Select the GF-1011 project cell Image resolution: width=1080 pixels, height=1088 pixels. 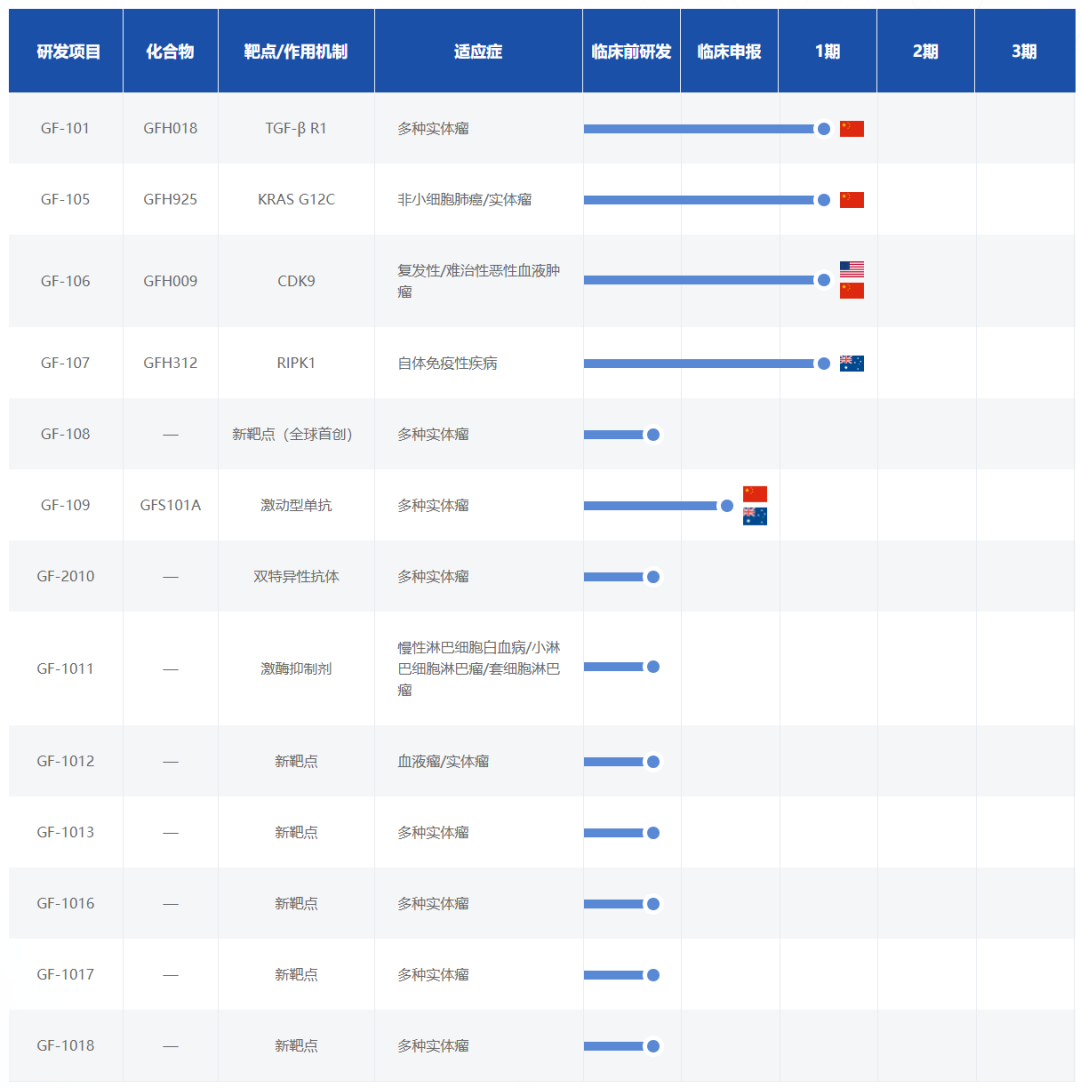[65, 669]
